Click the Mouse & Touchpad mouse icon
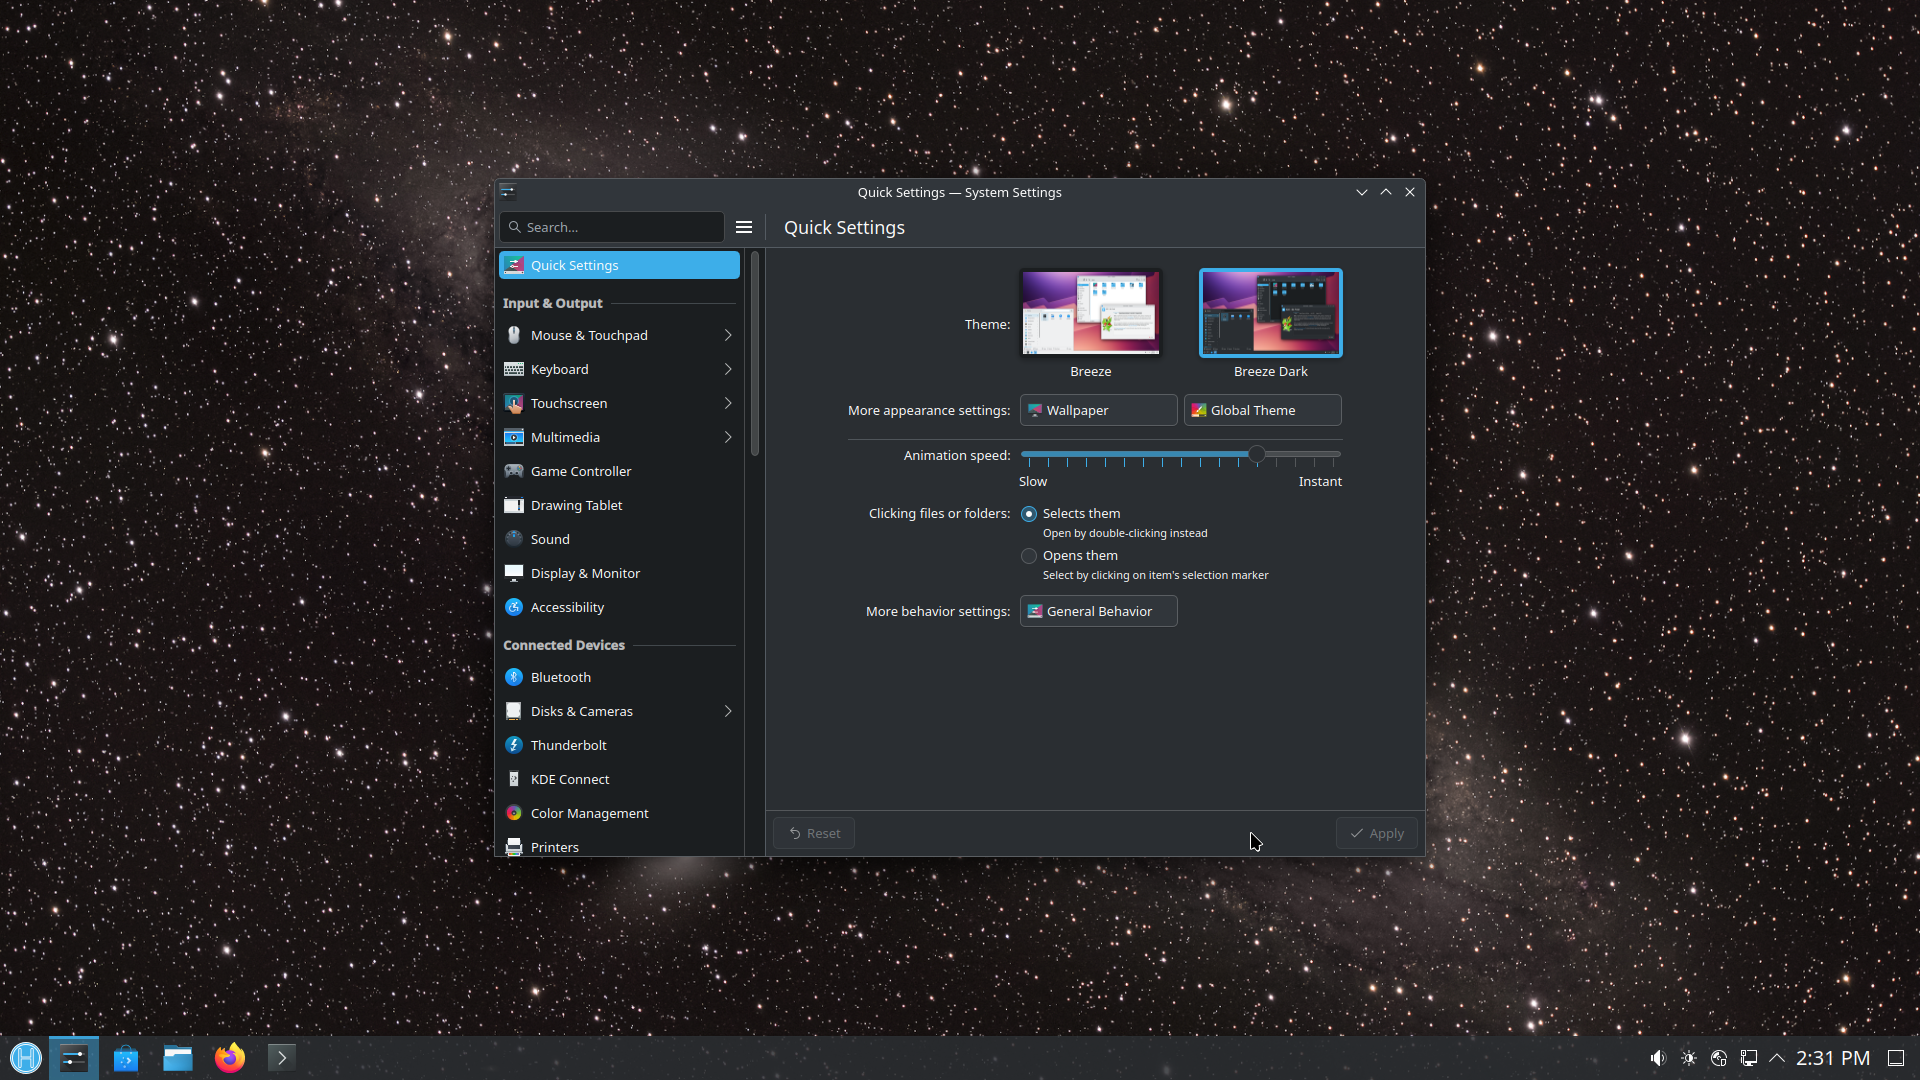 514,335
